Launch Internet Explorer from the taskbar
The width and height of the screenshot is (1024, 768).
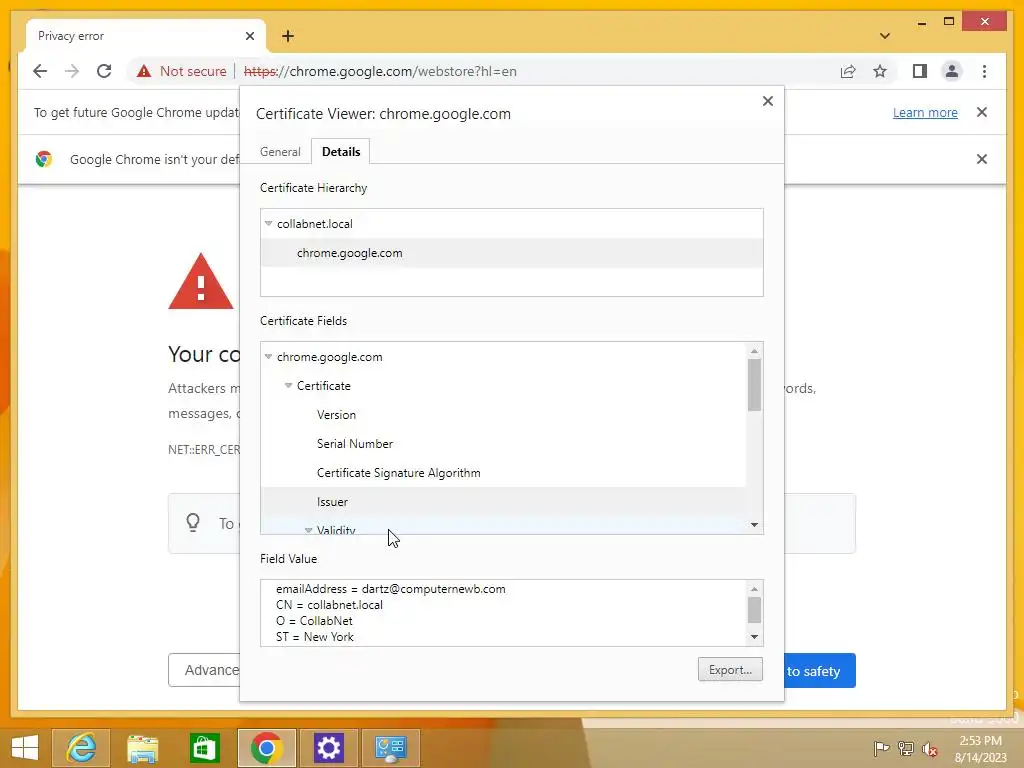81,748
